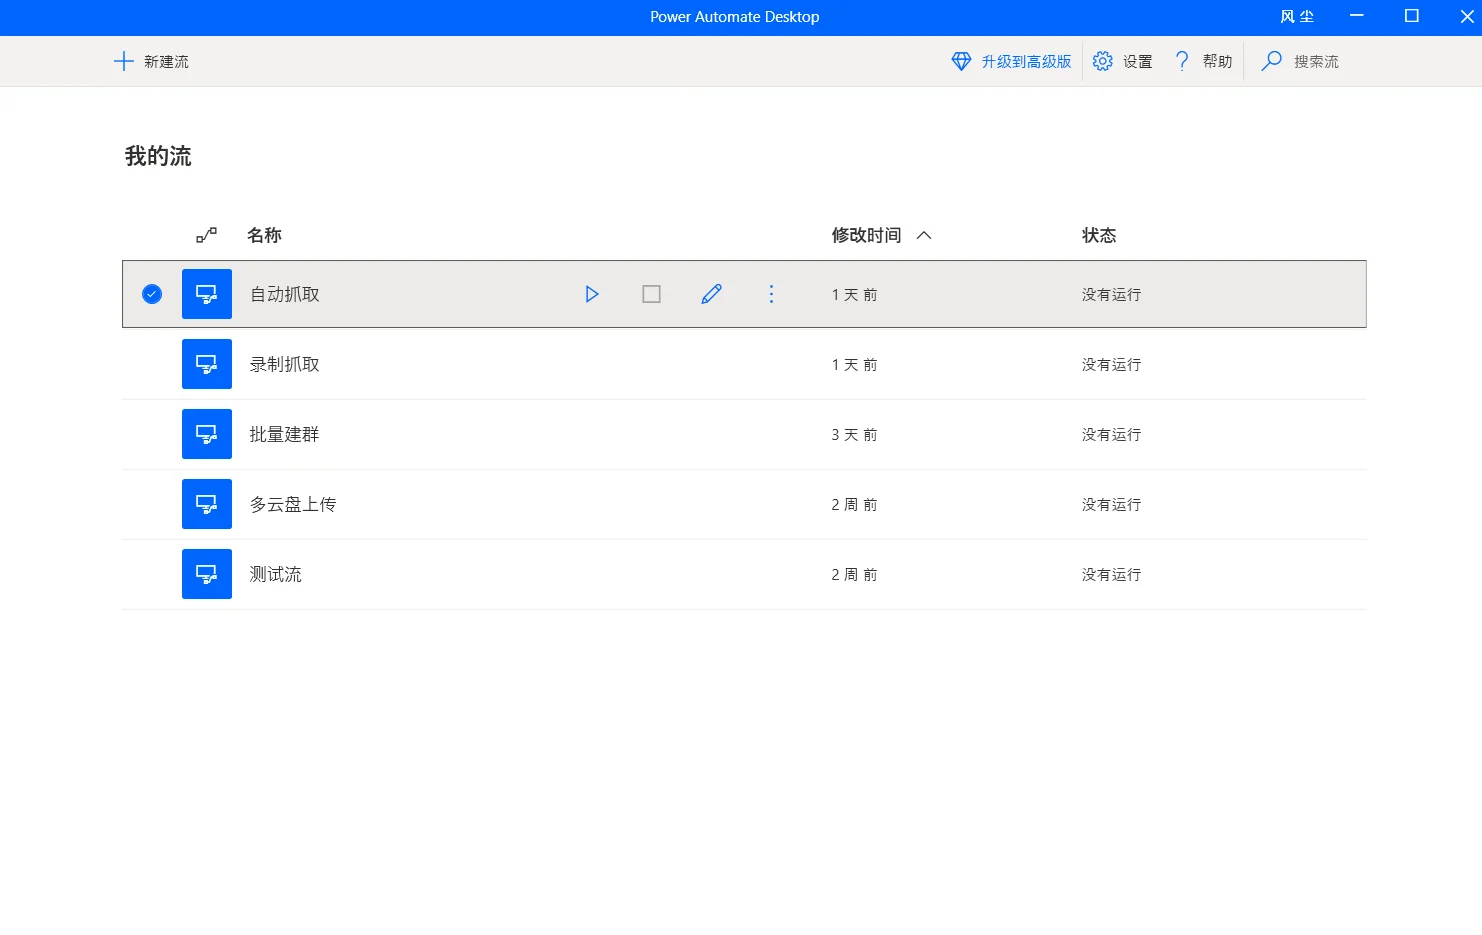Focus the 搜索流 search field

point(1316,61)
